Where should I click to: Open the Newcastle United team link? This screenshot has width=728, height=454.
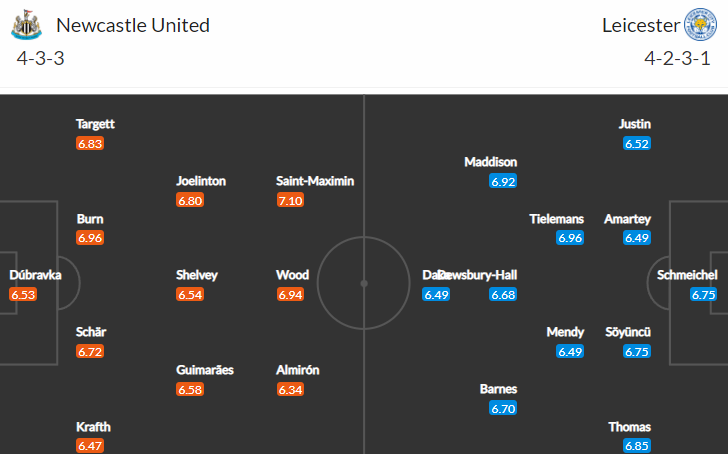(x=133, y=25)
